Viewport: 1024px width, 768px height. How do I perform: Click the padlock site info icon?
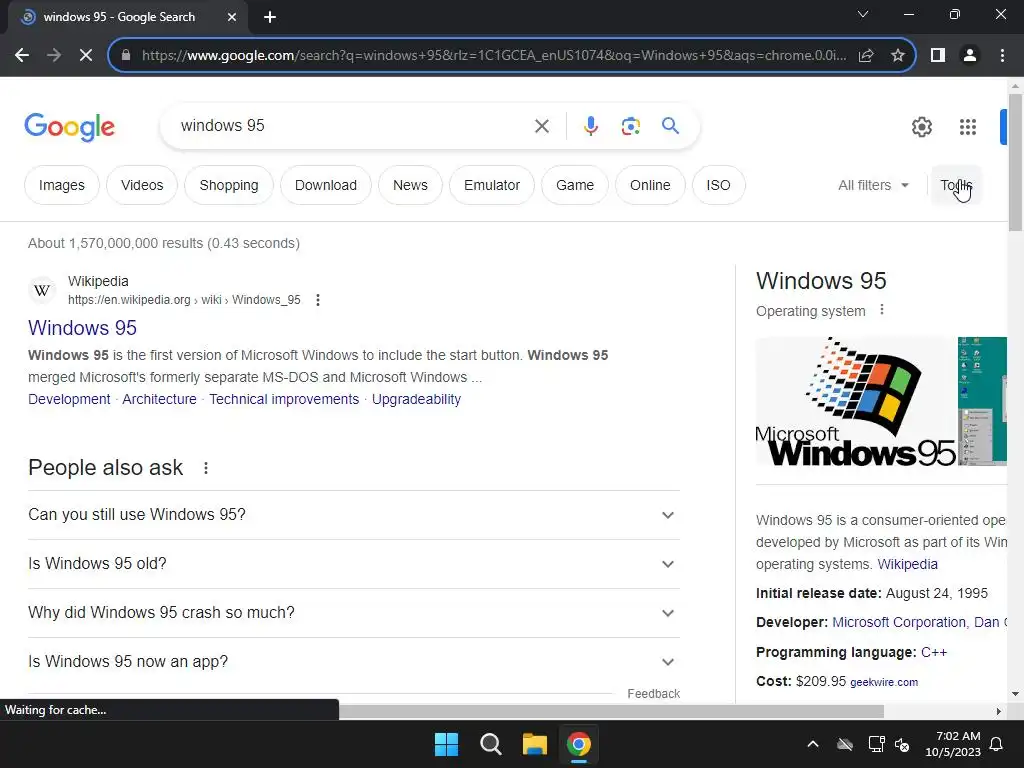[126, 56]
